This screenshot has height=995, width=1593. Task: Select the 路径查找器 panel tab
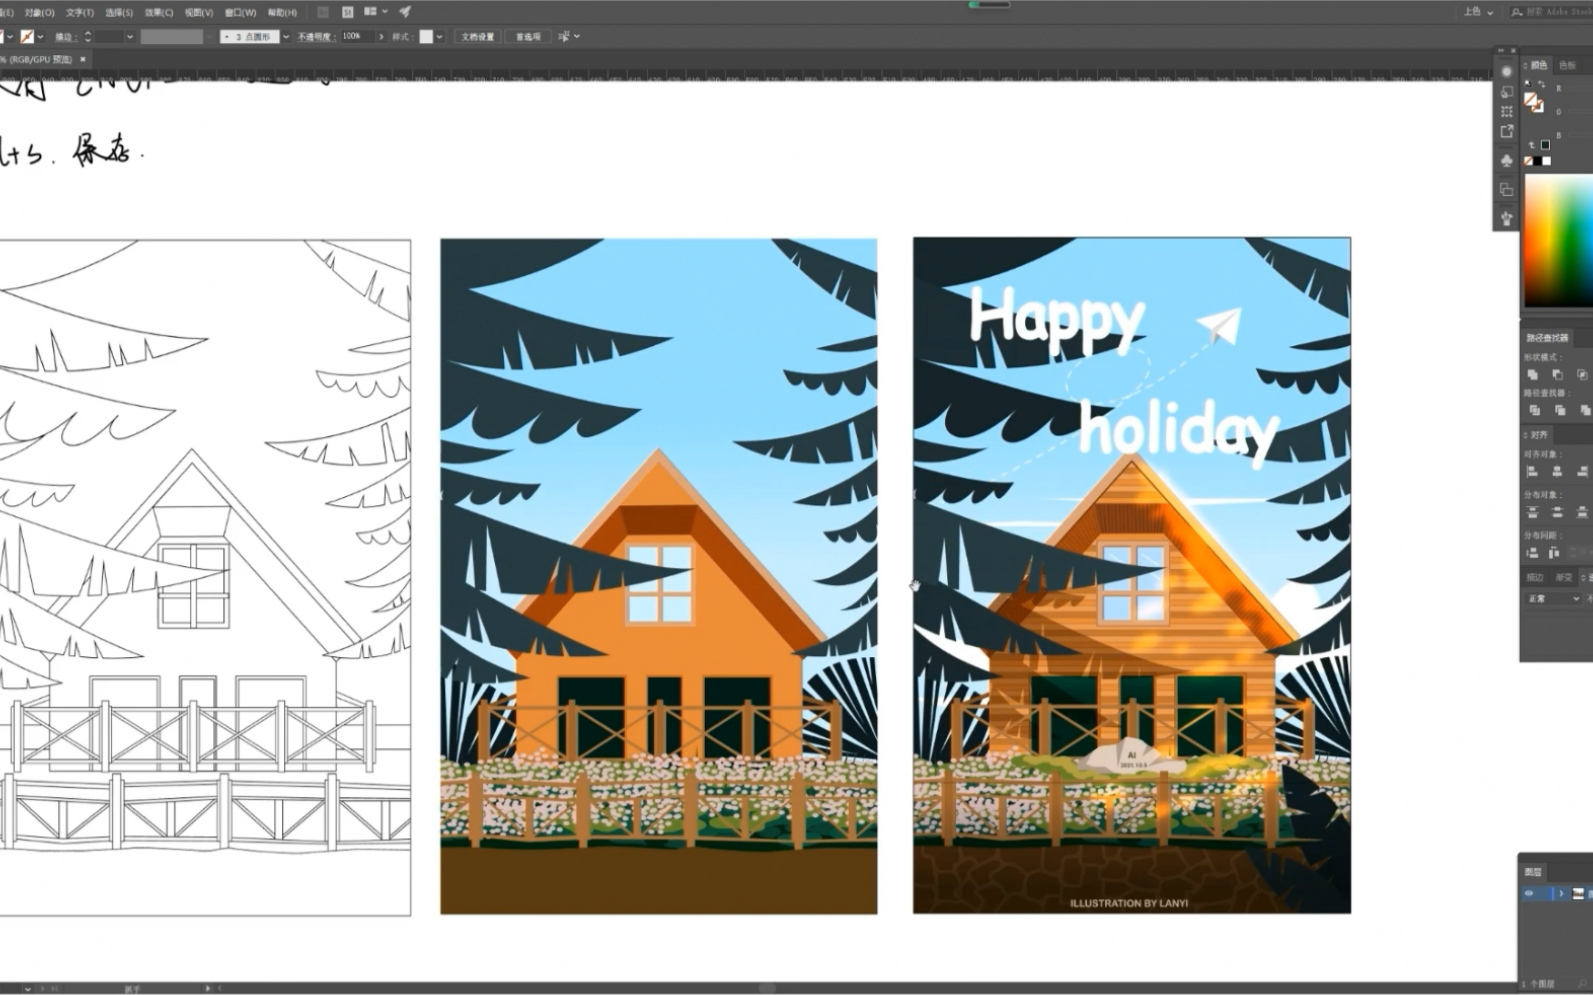[x=1547, y=338]
